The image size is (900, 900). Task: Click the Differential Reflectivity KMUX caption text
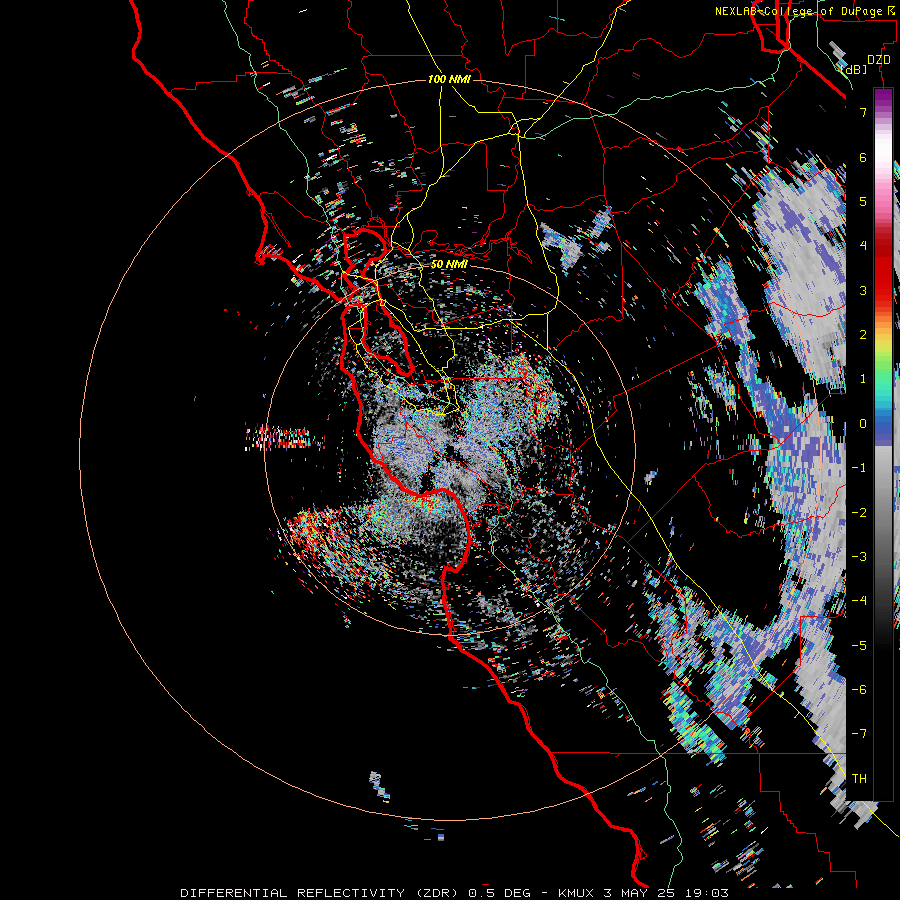455,893
